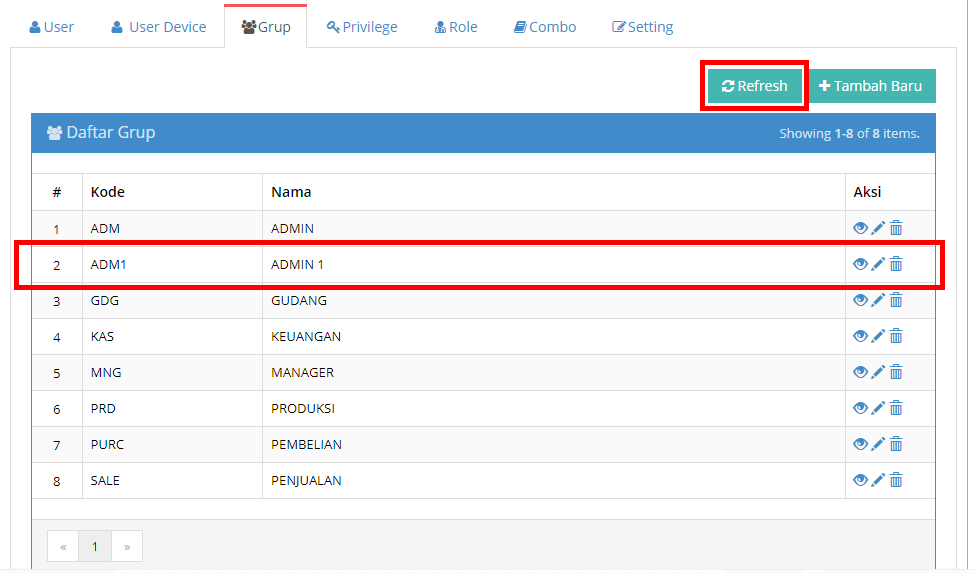977x573 pixels.
Task: View the PRODUKSI group details
Action: click(x=860, y=409)
